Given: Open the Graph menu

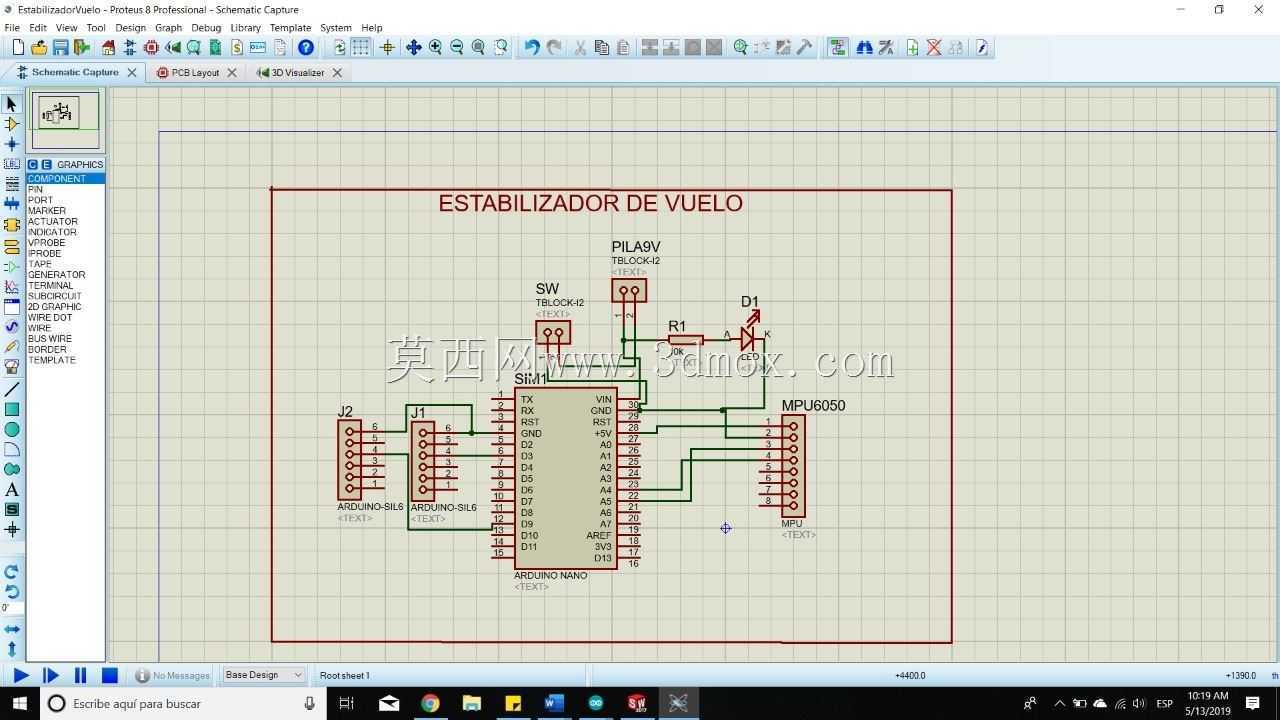Looking at the screenshot, I should coord(168,28).
